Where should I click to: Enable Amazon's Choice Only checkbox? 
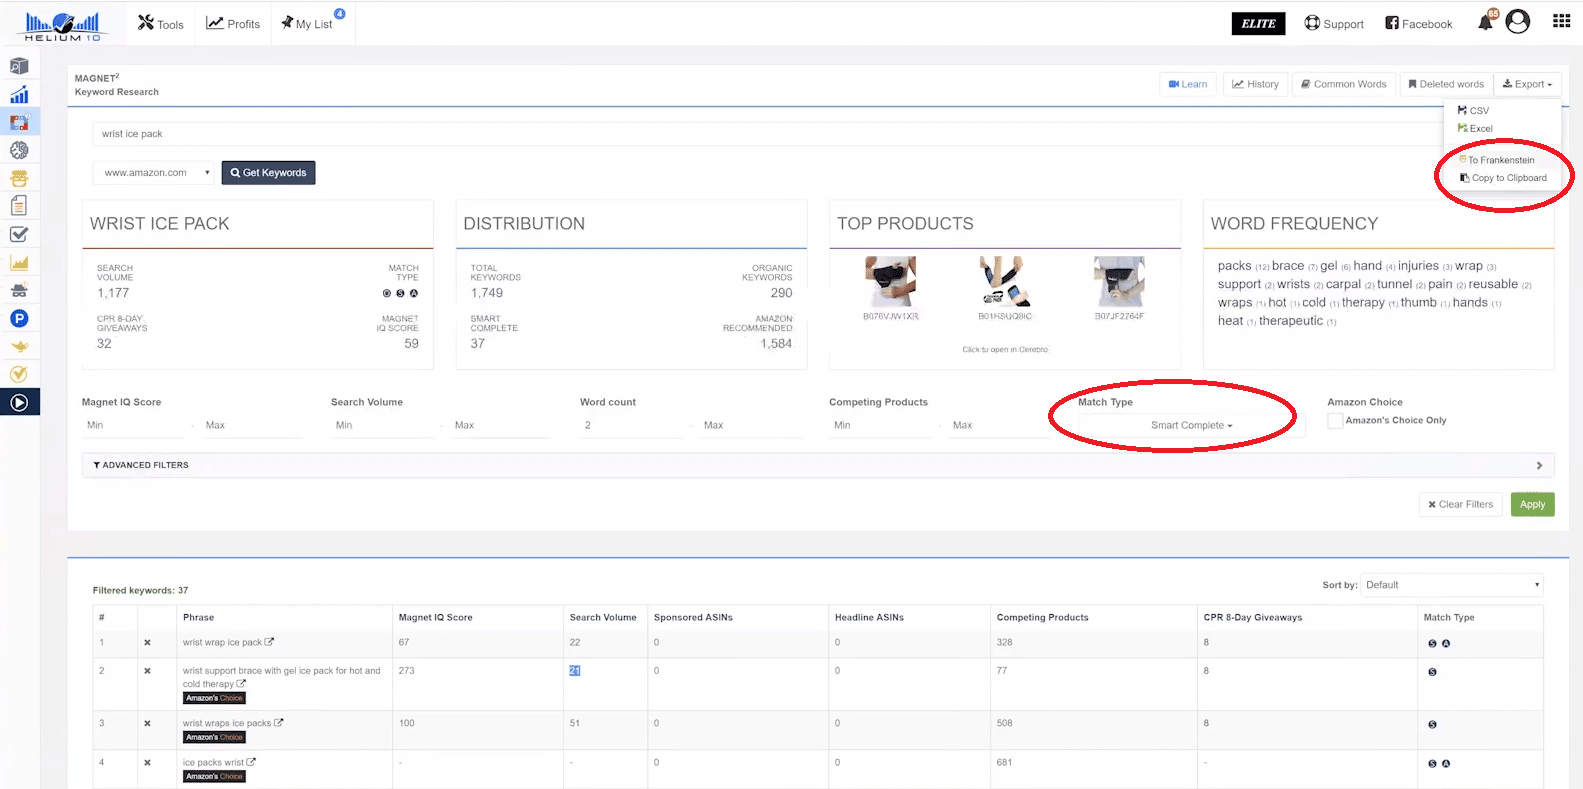click(x=1334, y=421)
